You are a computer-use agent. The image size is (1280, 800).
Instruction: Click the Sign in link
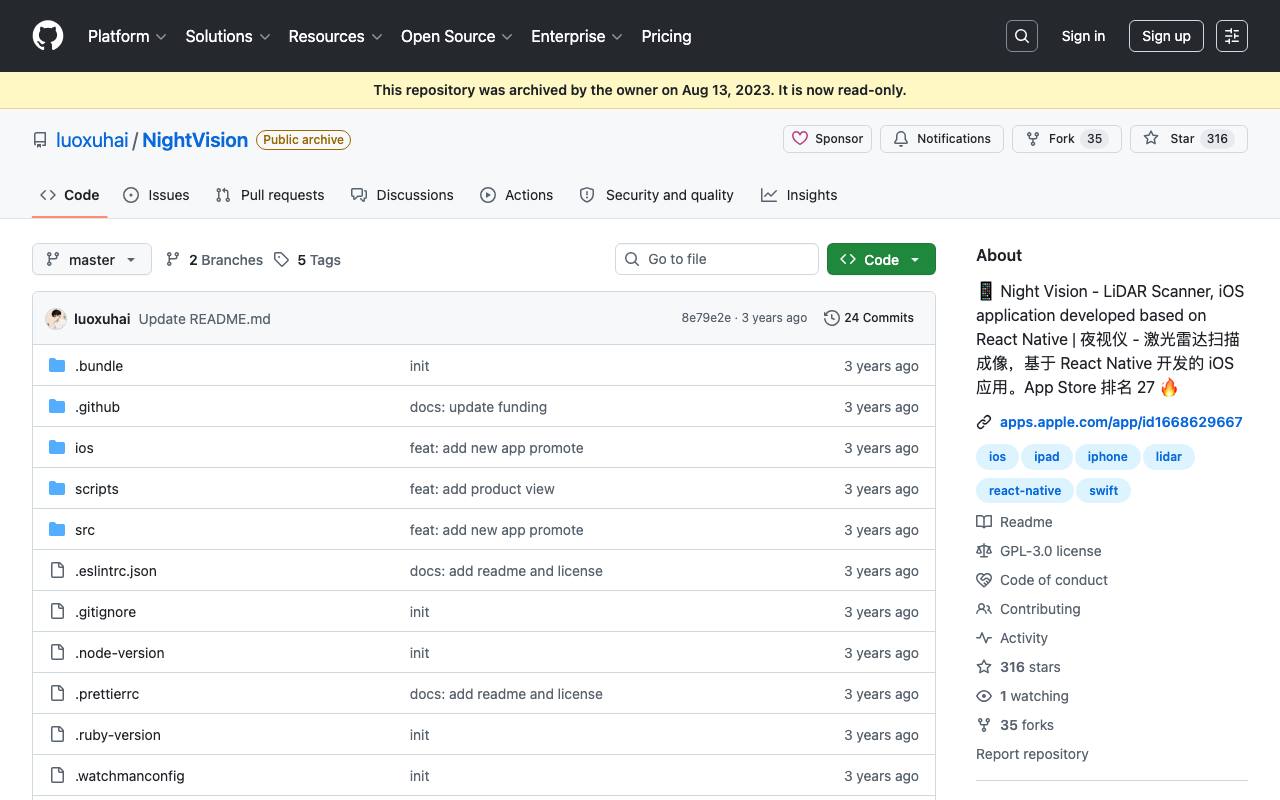point(1083,36)
